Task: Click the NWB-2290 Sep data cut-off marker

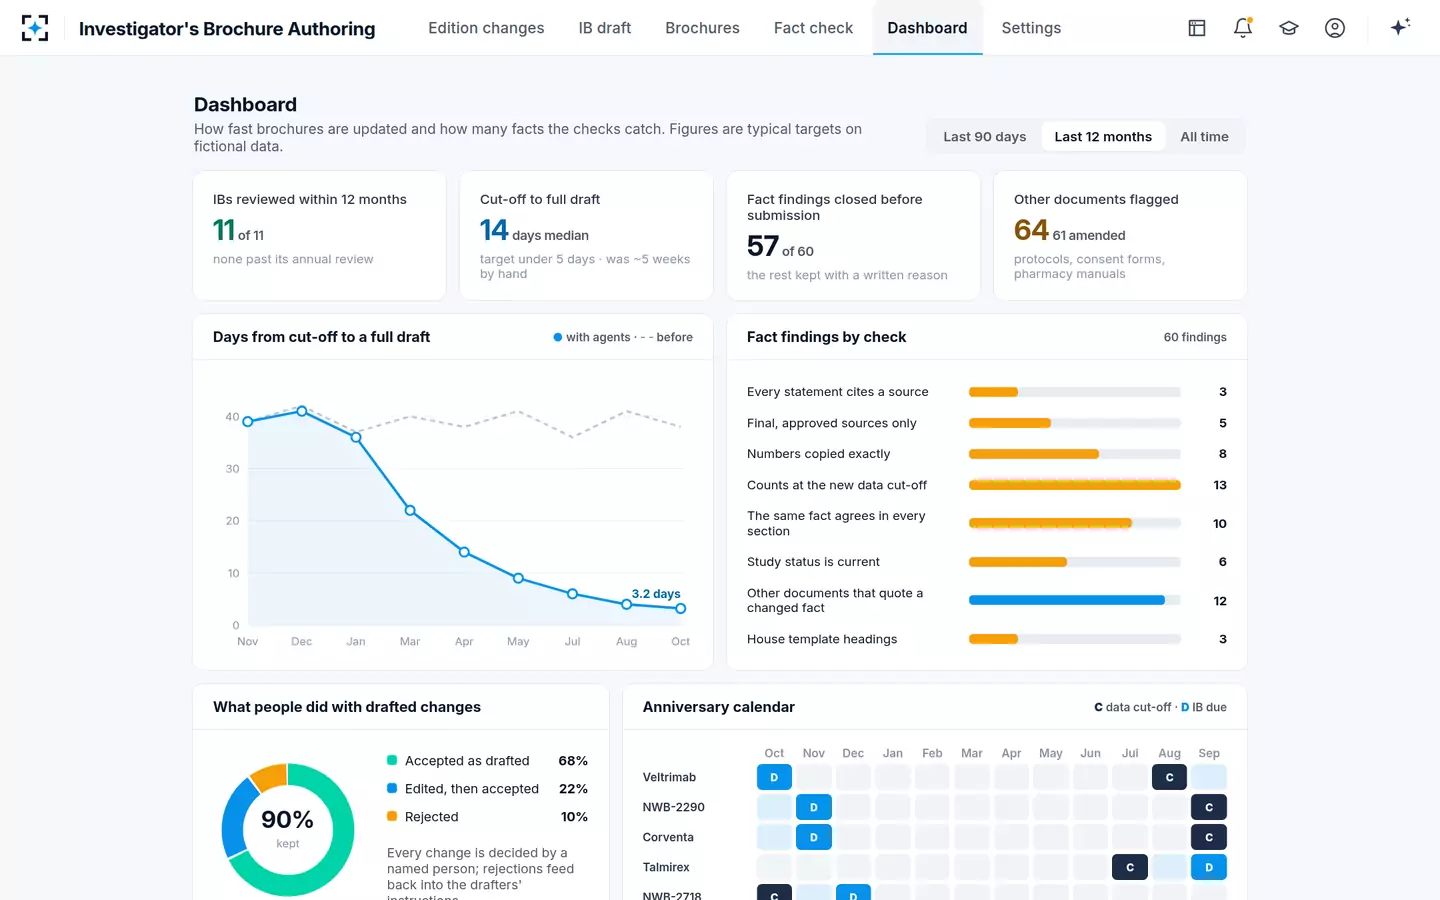Action: (1209, 807)
